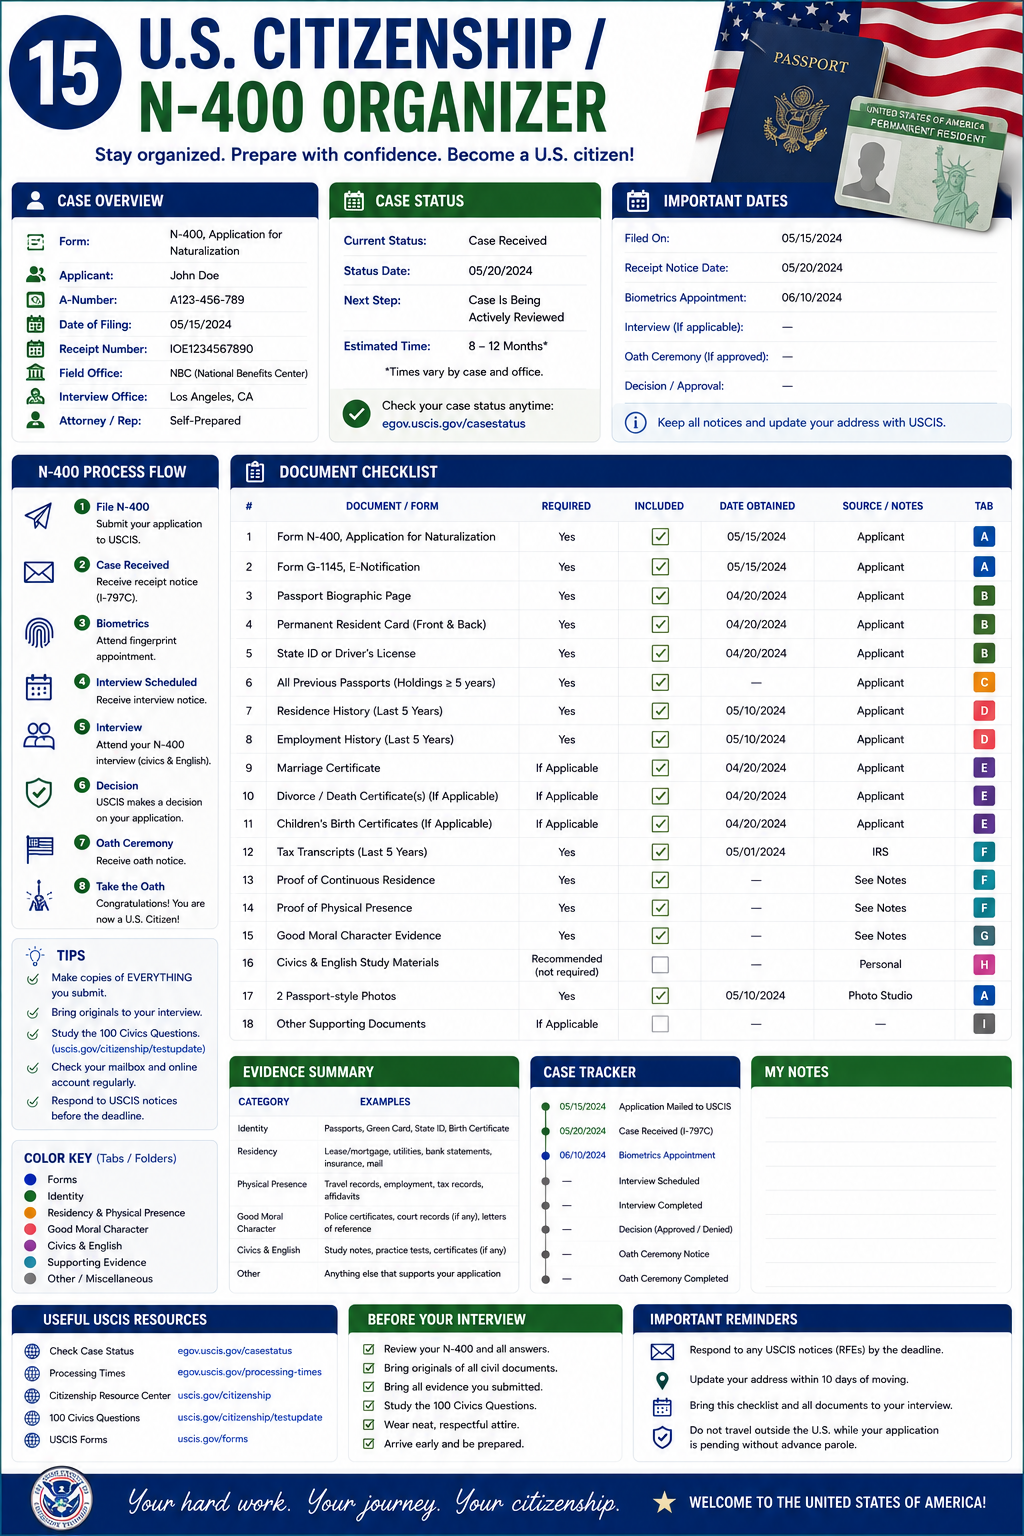Open uscis.gov/citizenship/testupdate link in Tips
1024x1536 pixels.
(128, 1049)
